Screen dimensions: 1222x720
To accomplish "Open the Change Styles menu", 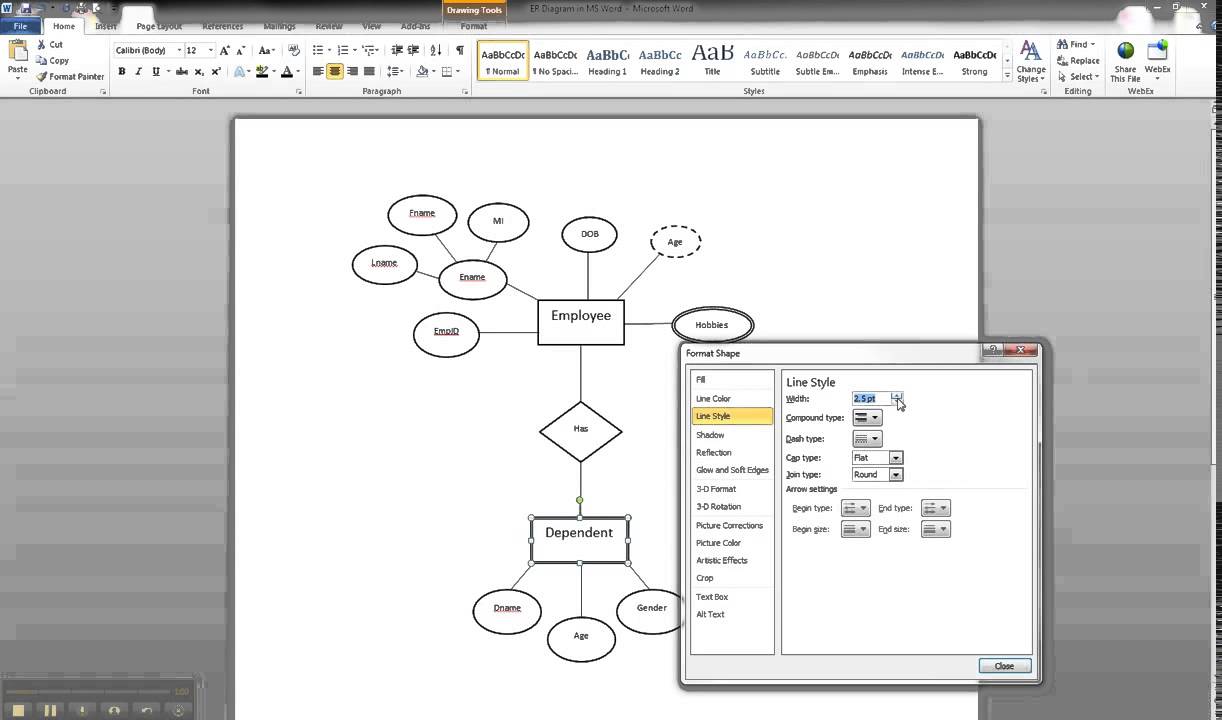I will 1031,62.
